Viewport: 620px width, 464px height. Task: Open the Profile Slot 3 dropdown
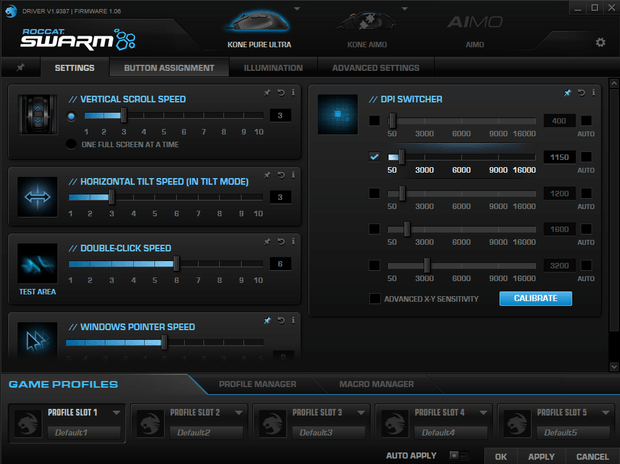coord(361,413)
